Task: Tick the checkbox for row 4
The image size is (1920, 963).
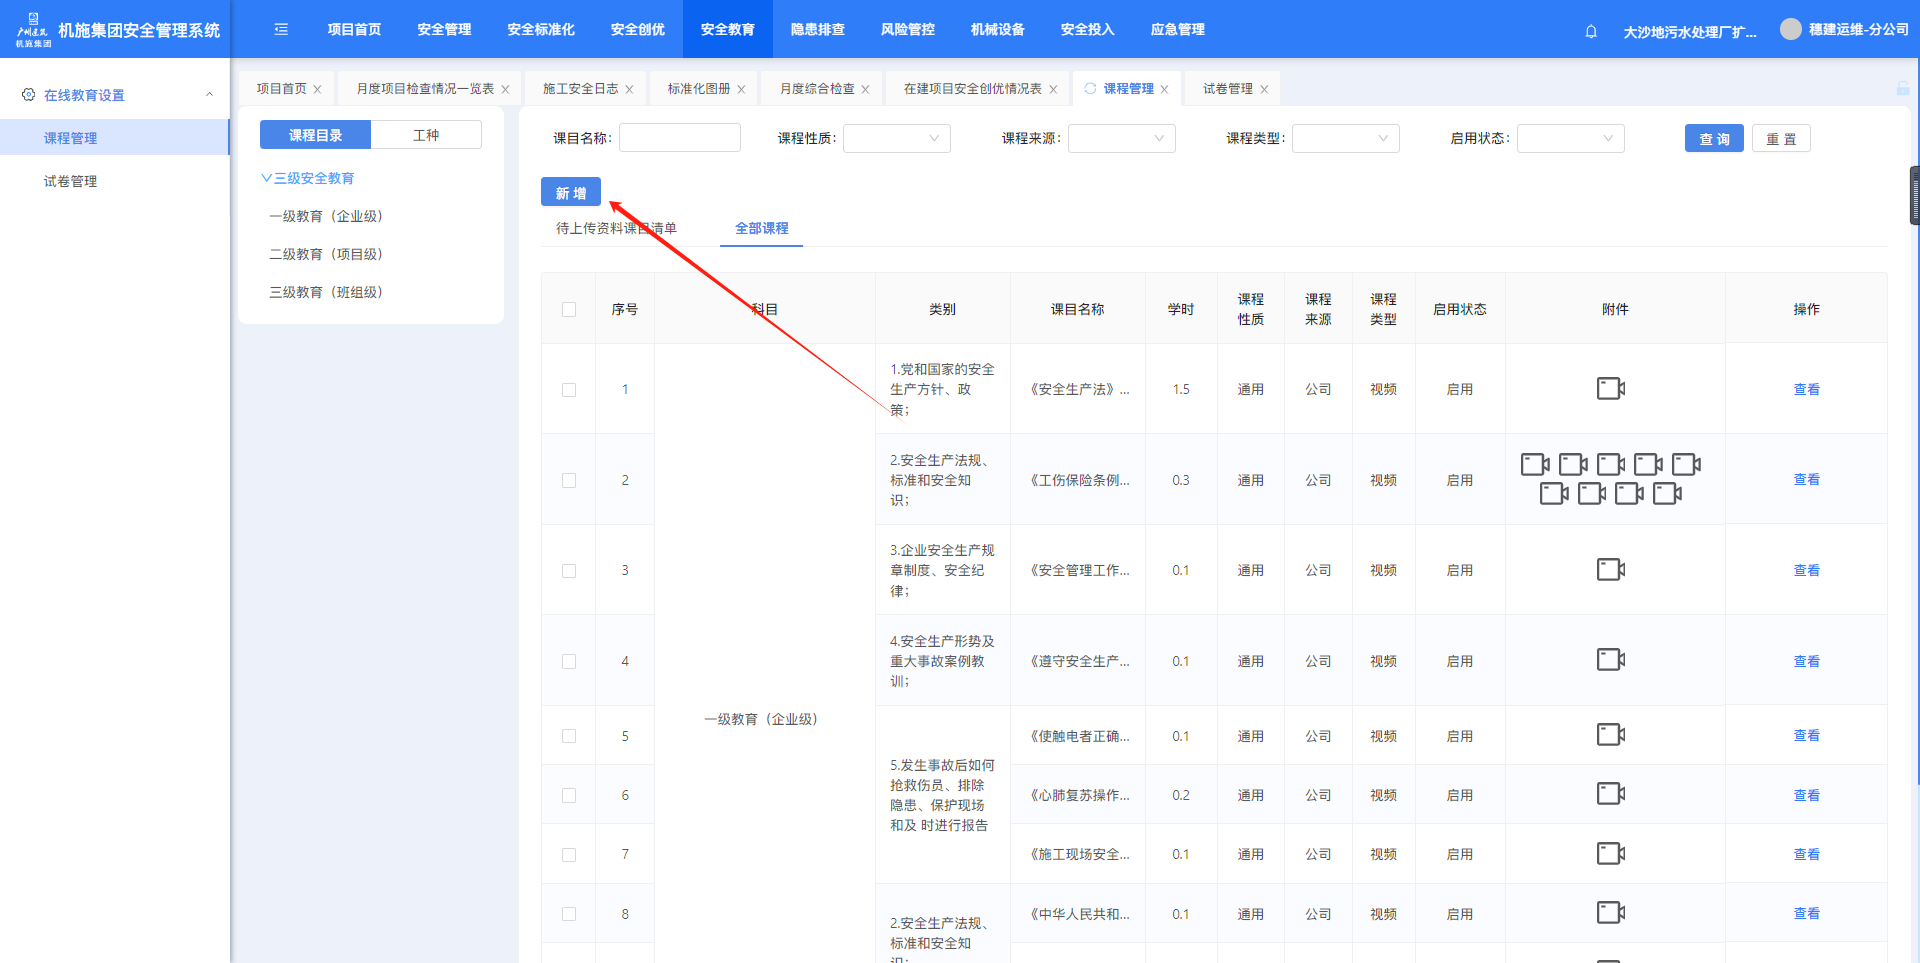Action: click(x=569, y=661)
